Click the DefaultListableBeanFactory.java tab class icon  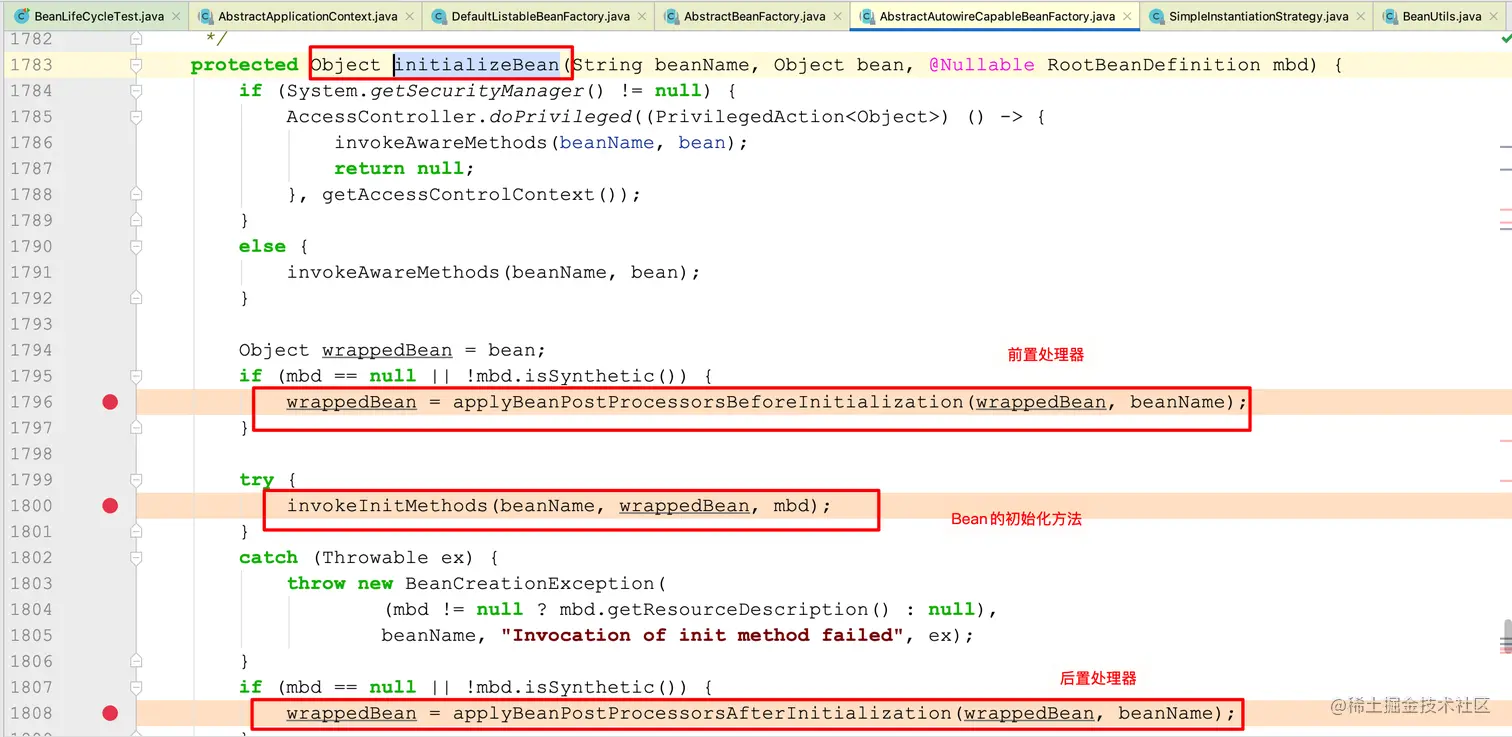coord(439,16)
